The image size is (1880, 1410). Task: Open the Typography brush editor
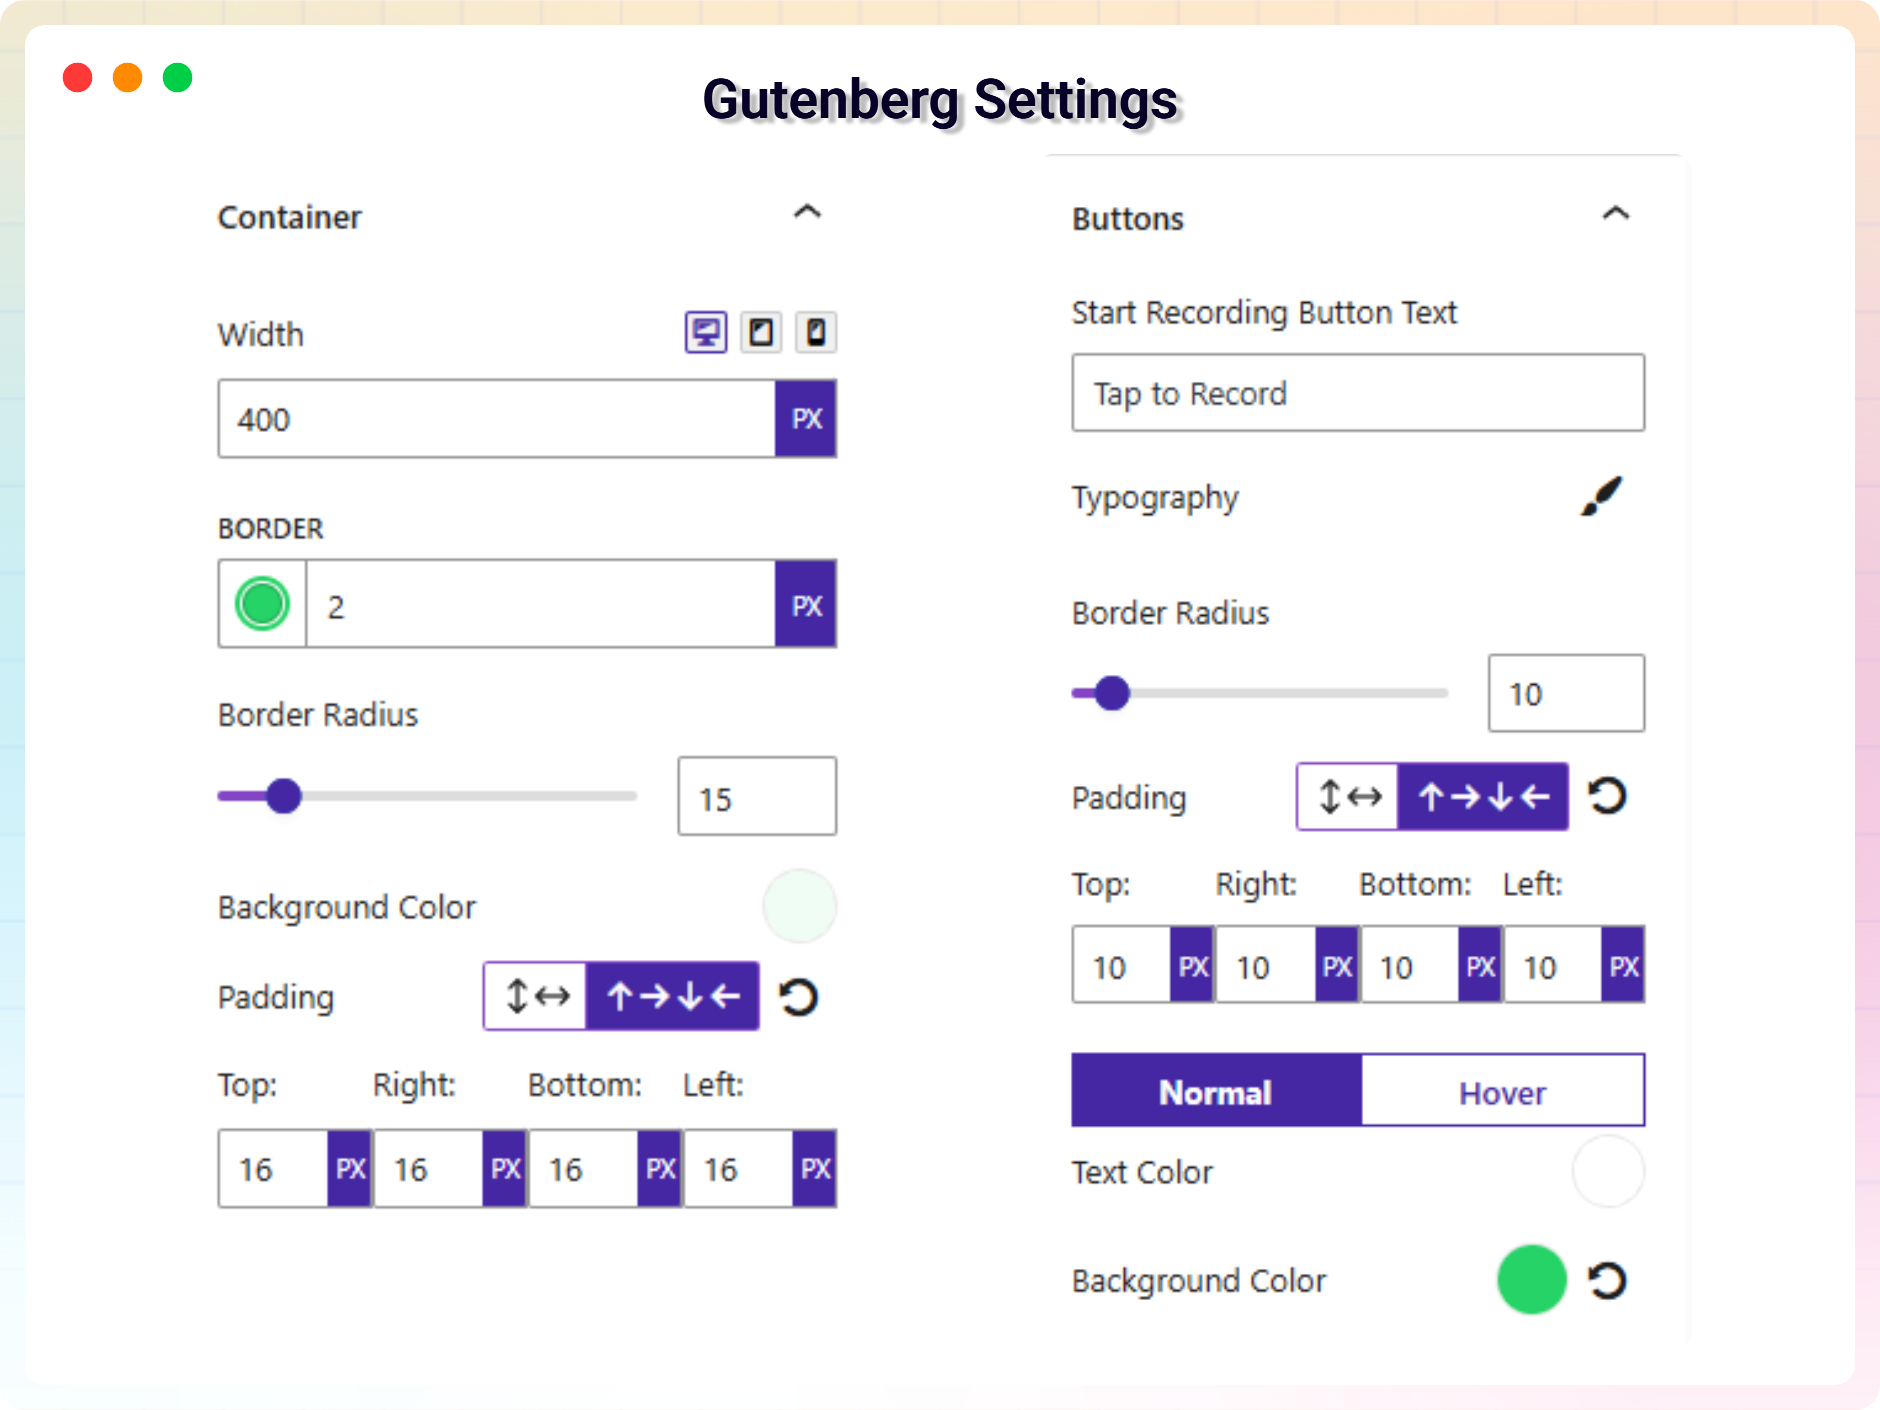coord(1601,496)
